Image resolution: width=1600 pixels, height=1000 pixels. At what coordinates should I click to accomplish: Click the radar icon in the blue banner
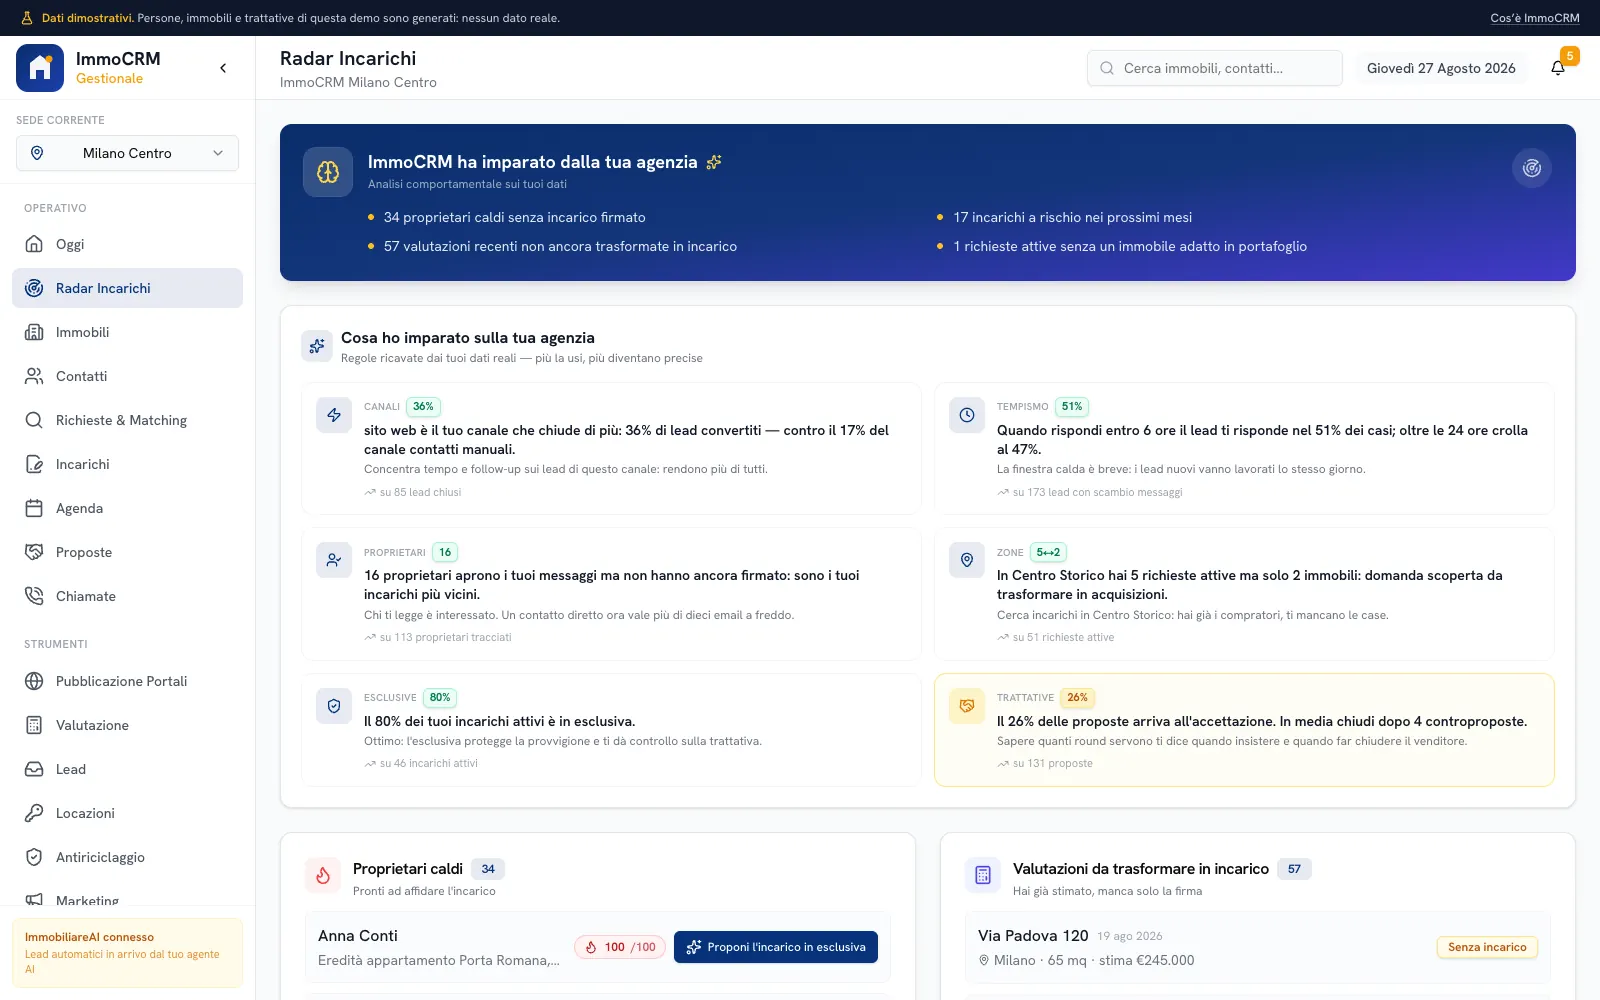pos(1531,168)
